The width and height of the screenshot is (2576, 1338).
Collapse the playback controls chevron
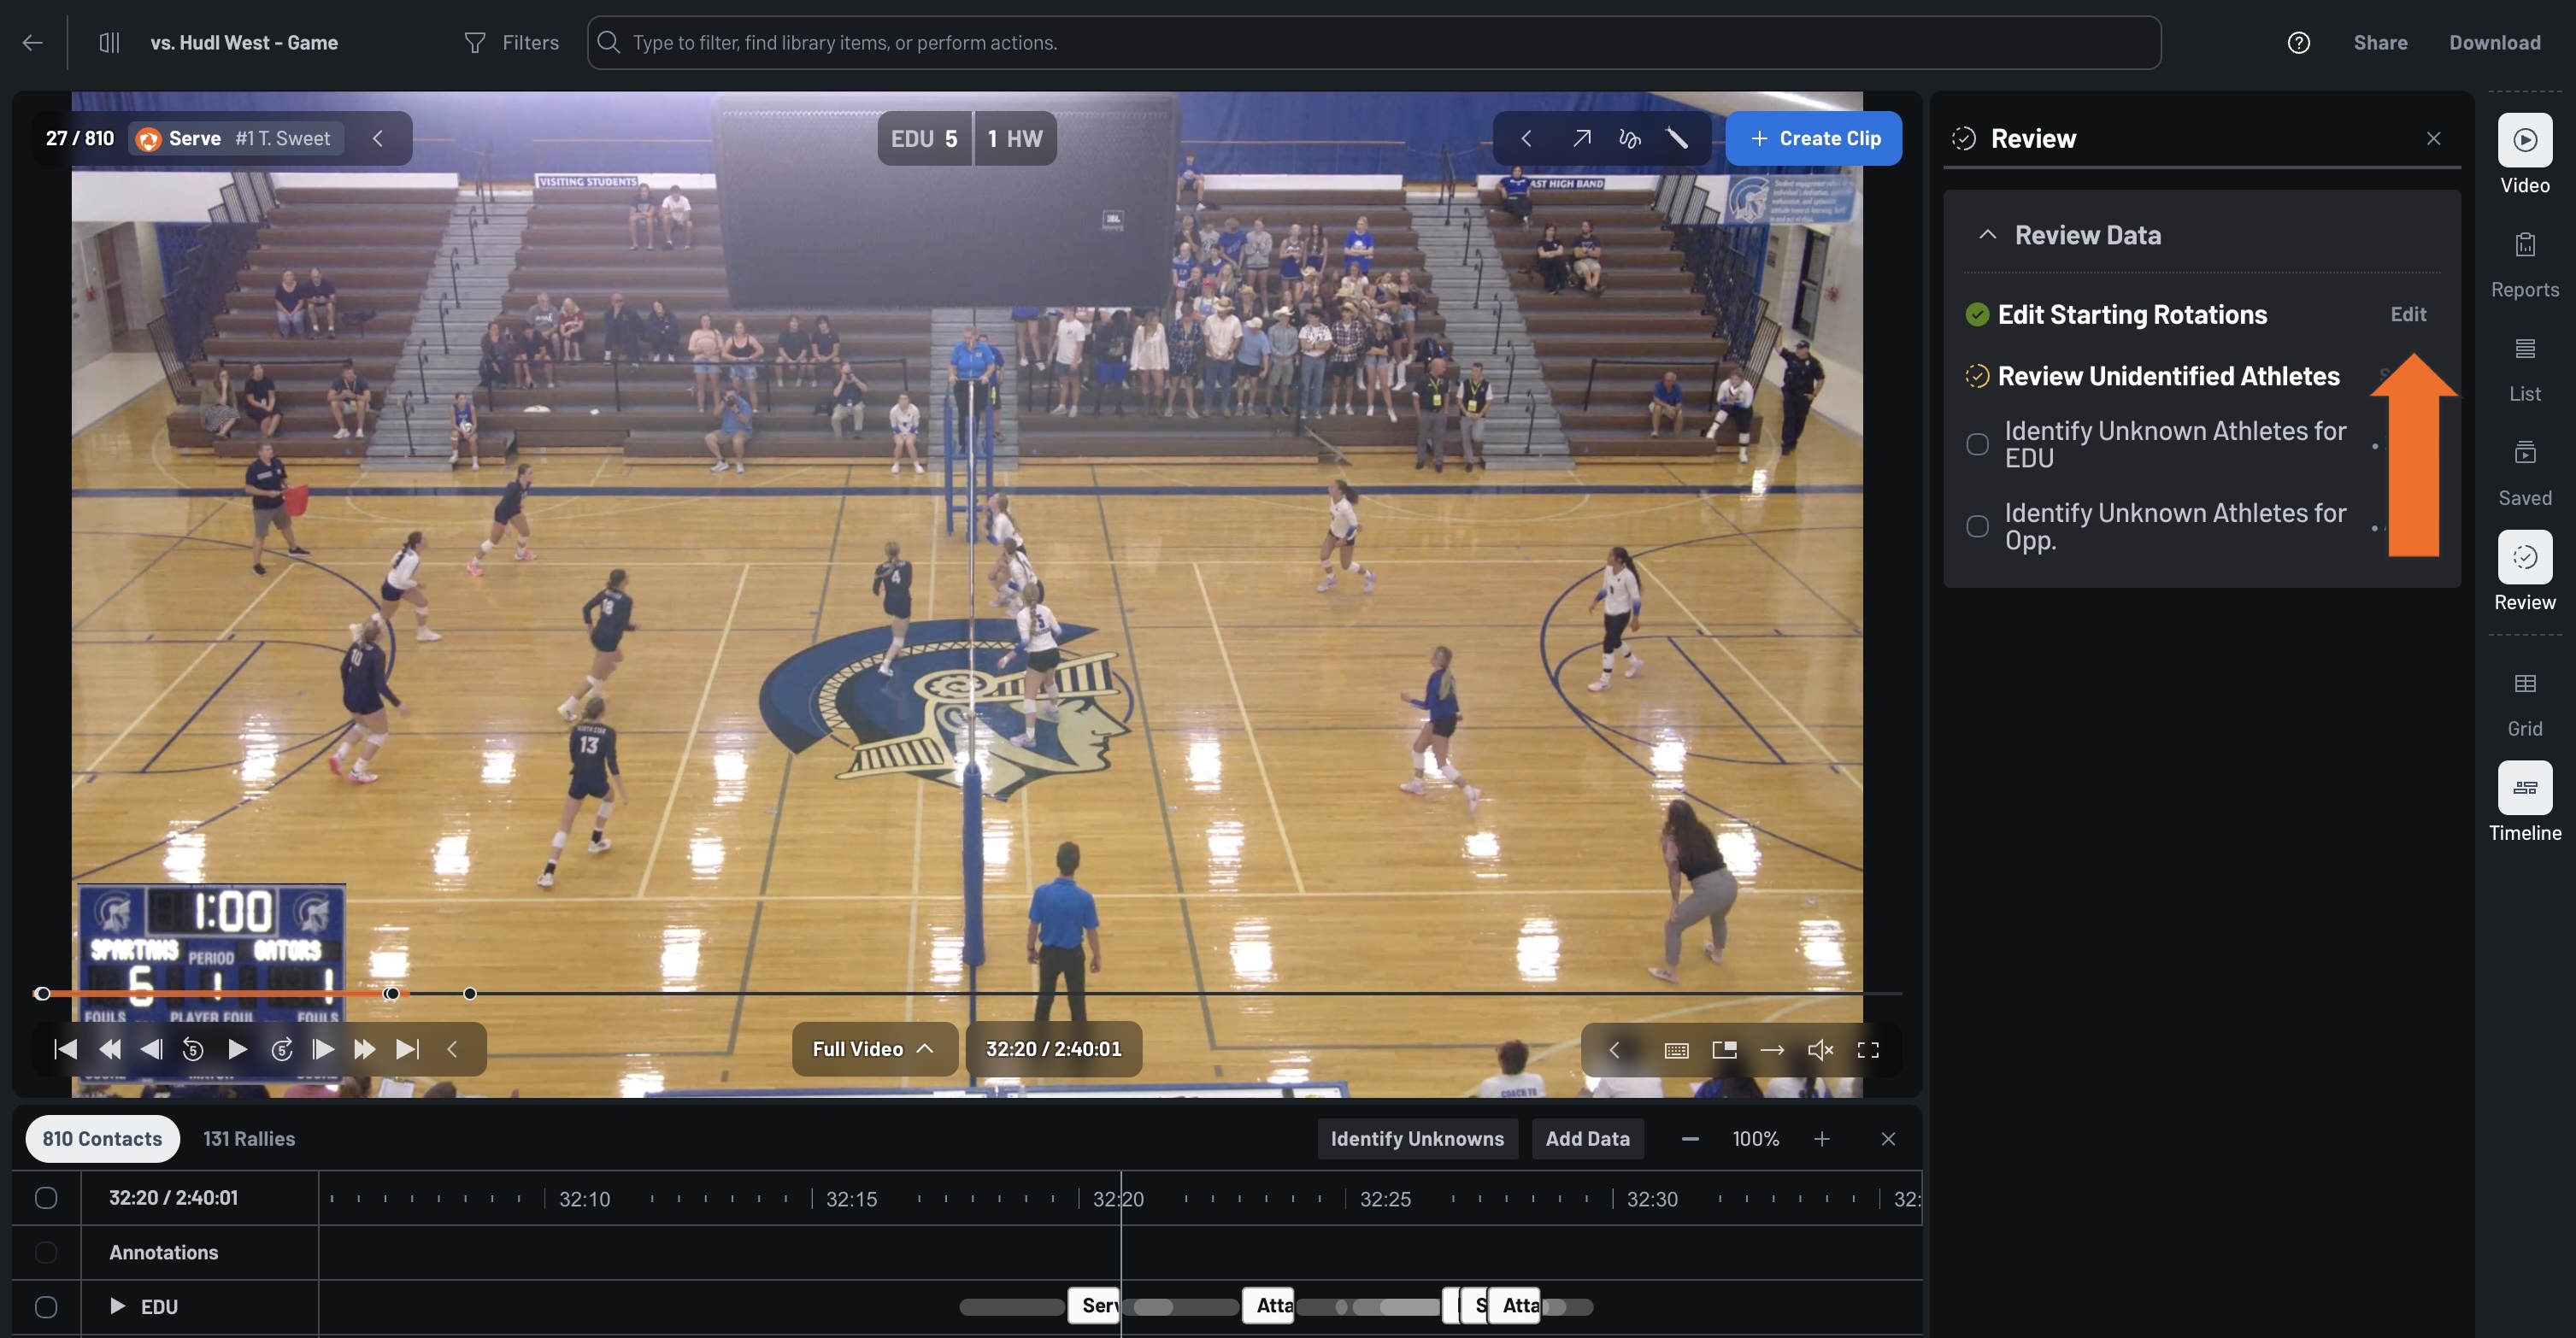click(x=452, y=1049)
